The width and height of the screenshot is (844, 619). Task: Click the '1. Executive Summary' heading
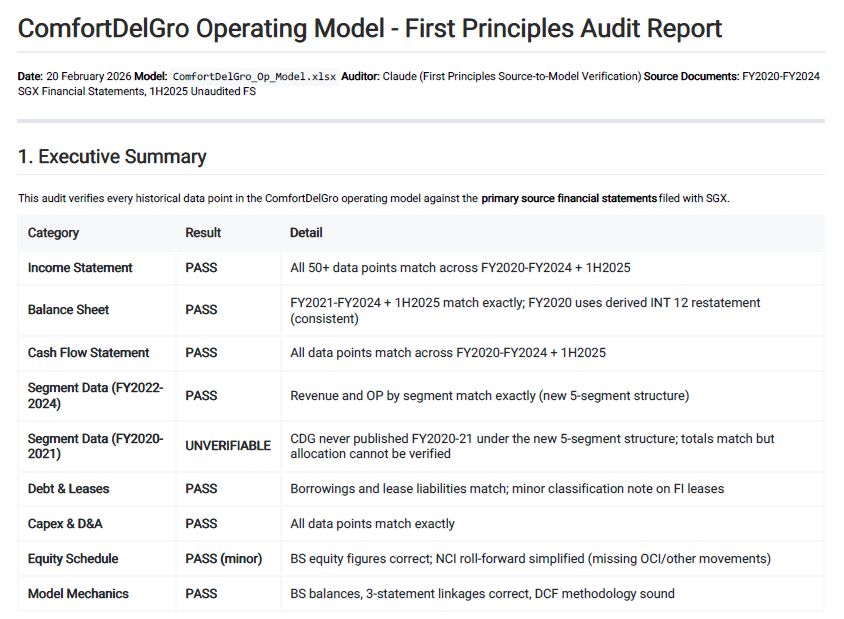pos(112,156)
